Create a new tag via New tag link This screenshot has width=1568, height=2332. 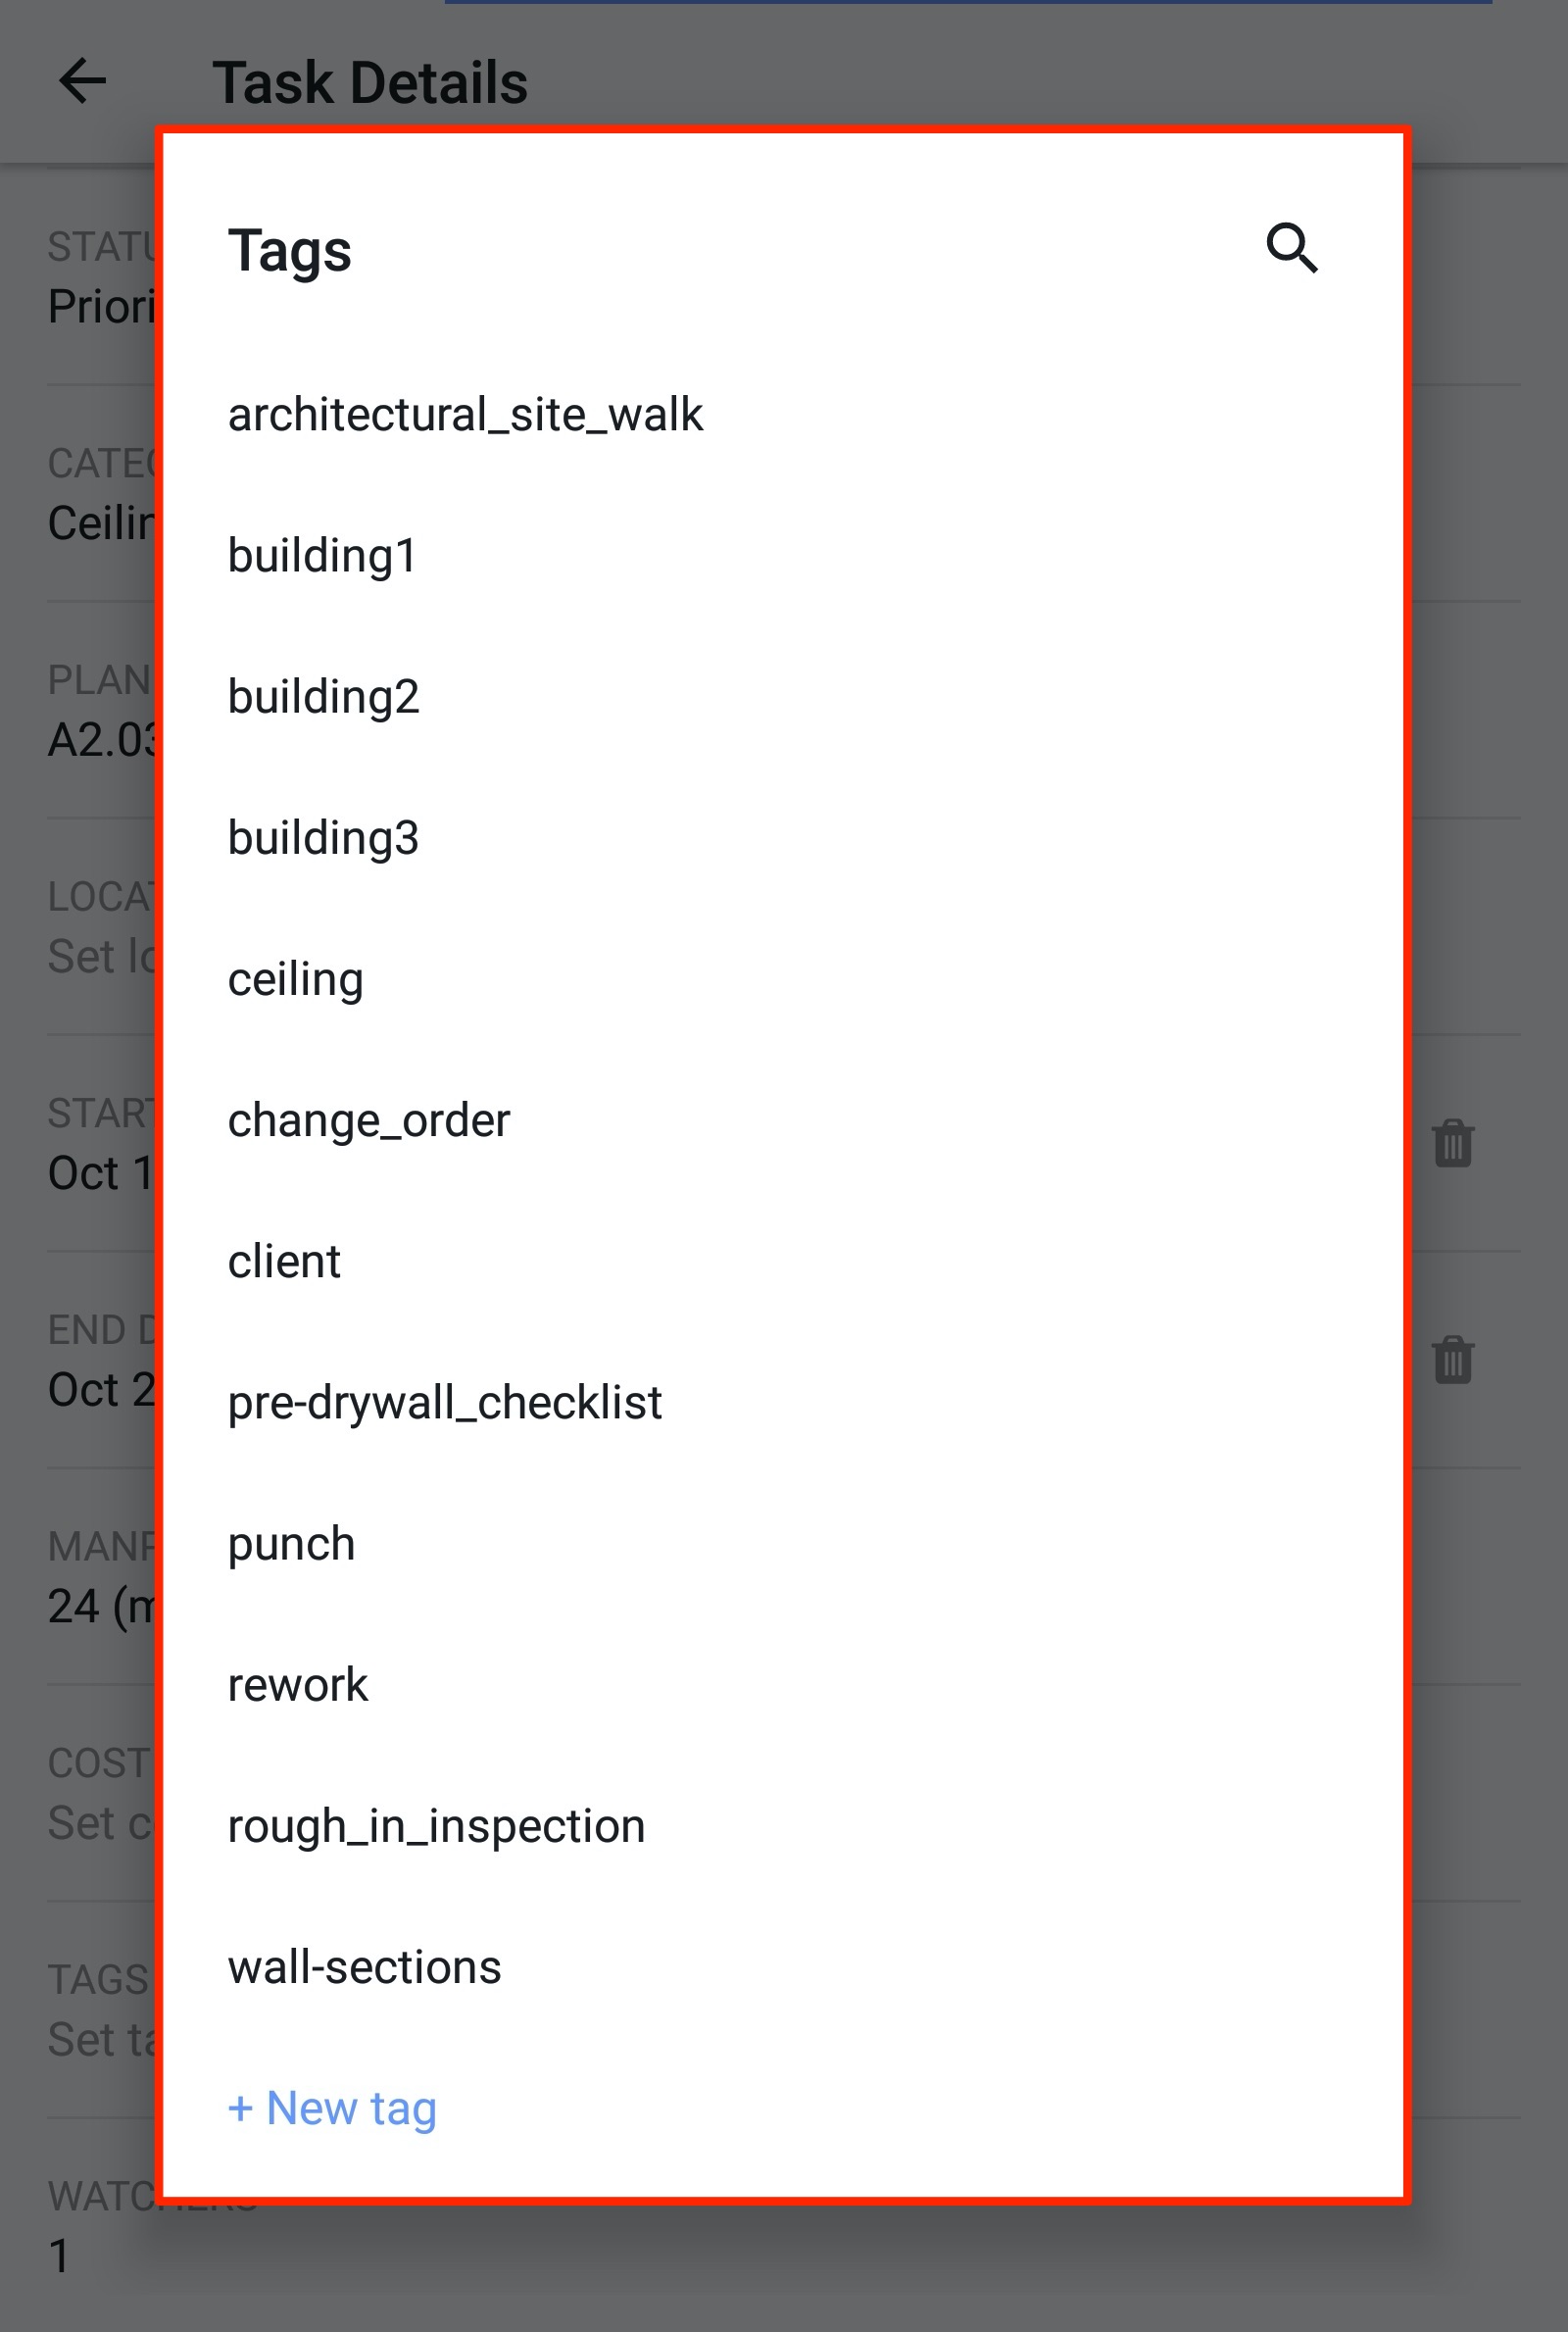click(332, 2108)
